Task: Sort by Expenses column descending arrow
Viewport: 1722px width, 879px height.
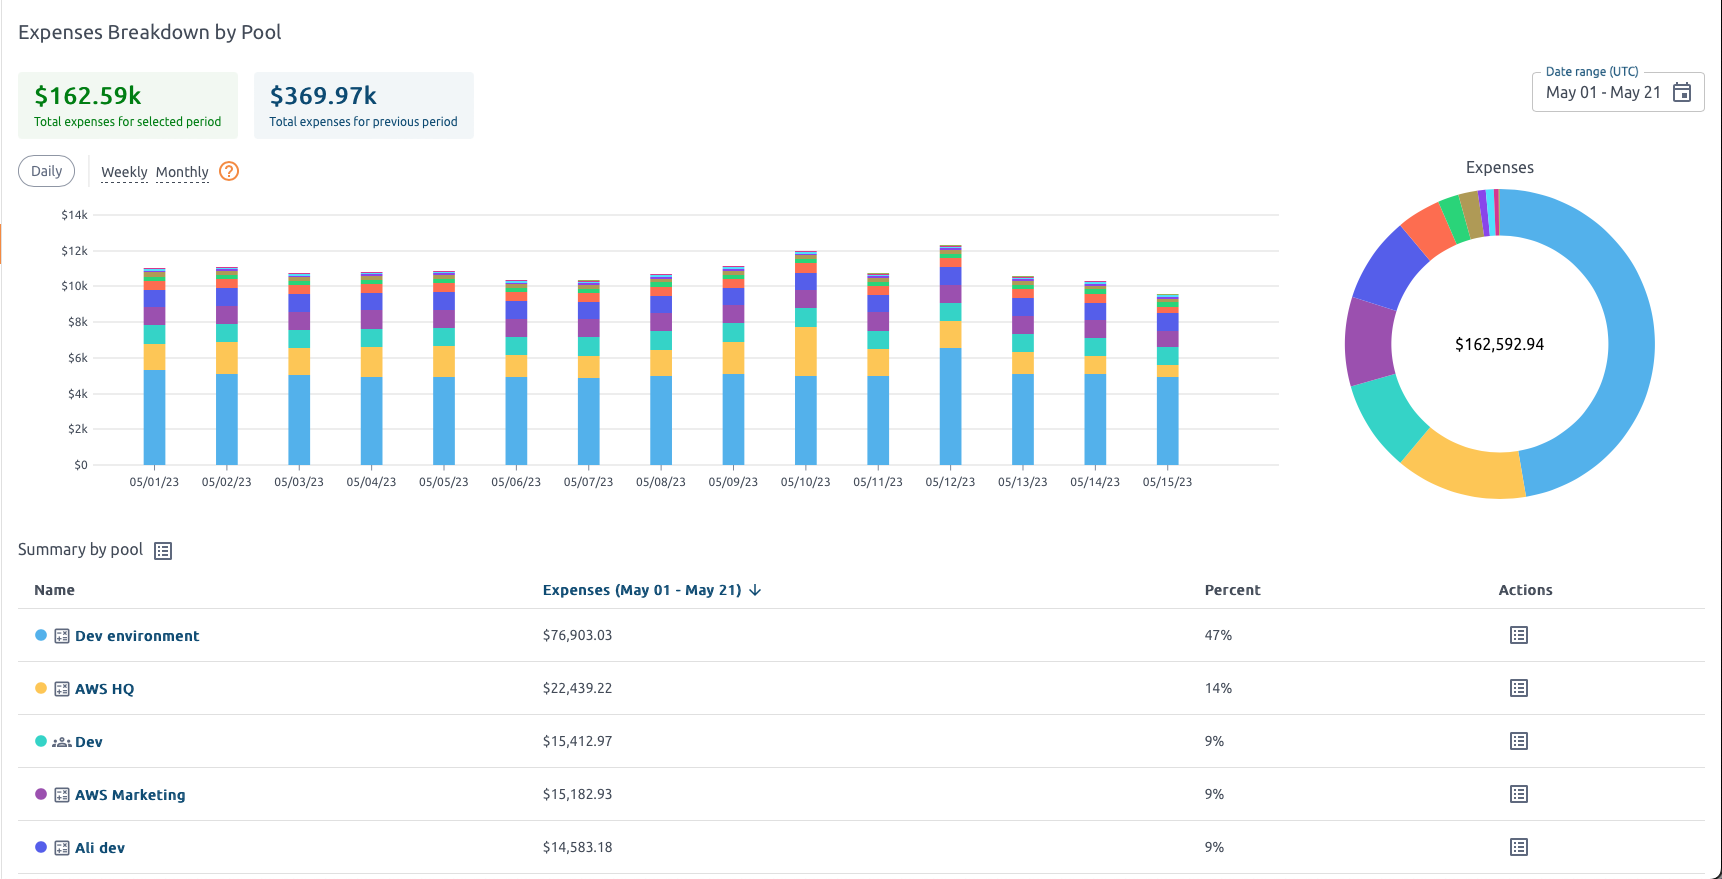Action: pos(755,590)
